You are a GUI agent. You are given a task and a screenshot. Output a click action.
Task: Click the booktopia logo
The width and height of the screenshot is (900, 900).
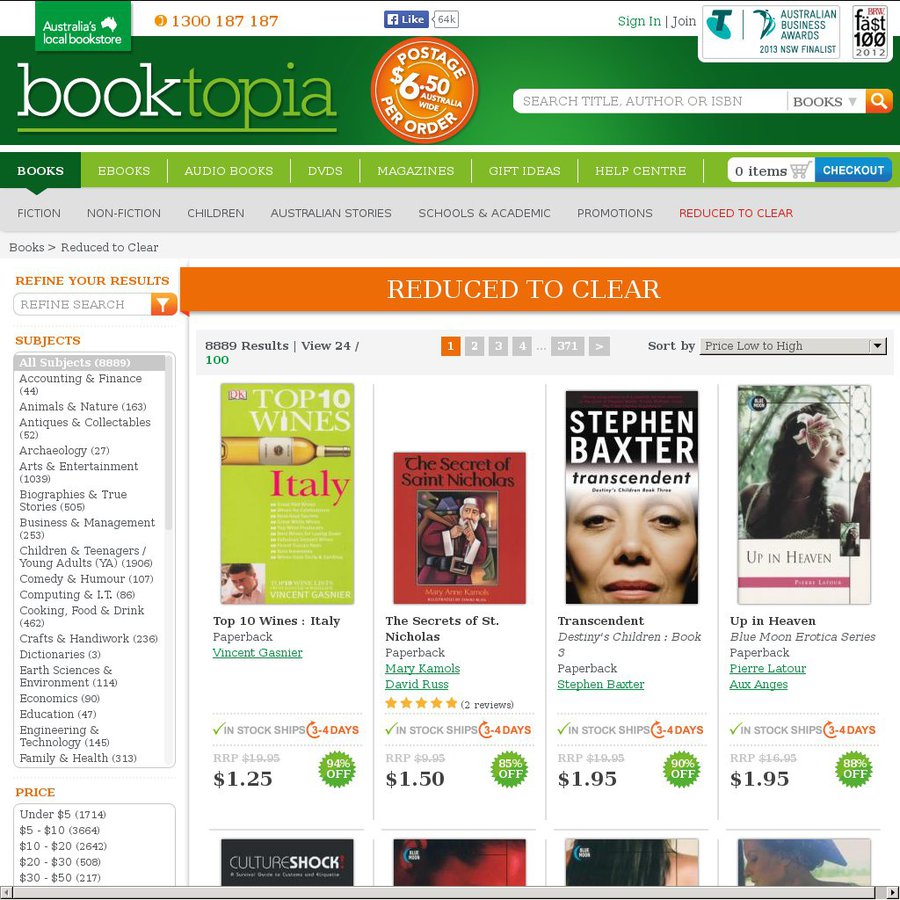point(177,96)
